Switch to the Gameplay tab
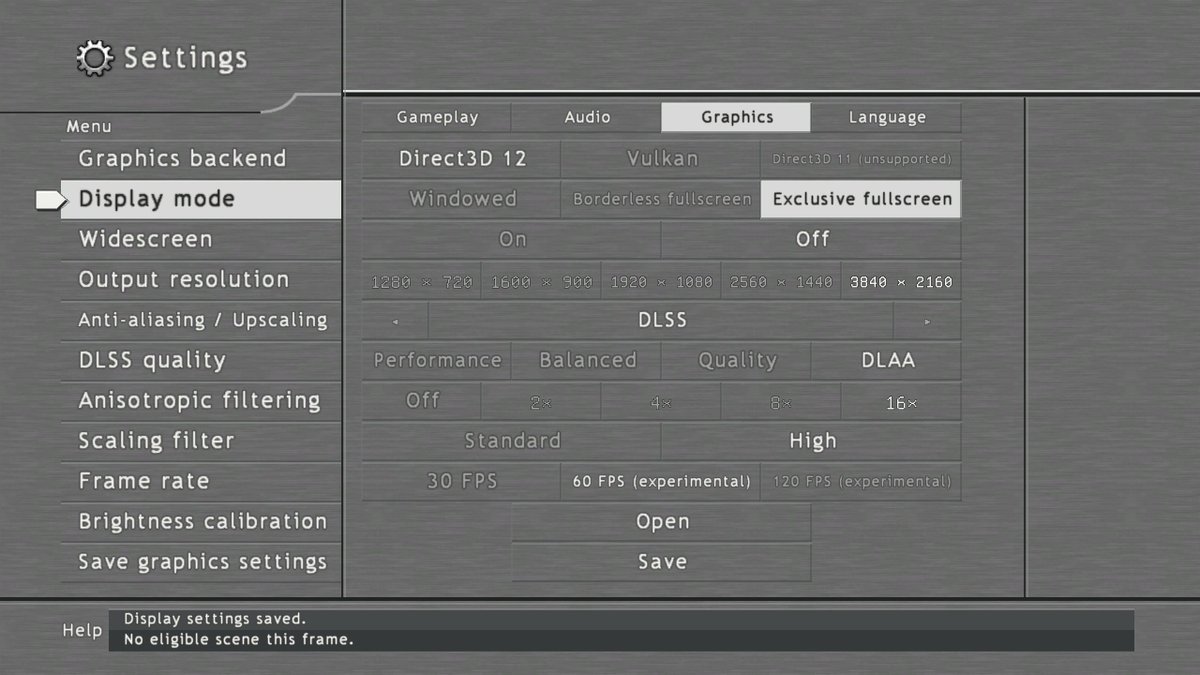Screen dimensions: 1200x675 click(437, 117)
